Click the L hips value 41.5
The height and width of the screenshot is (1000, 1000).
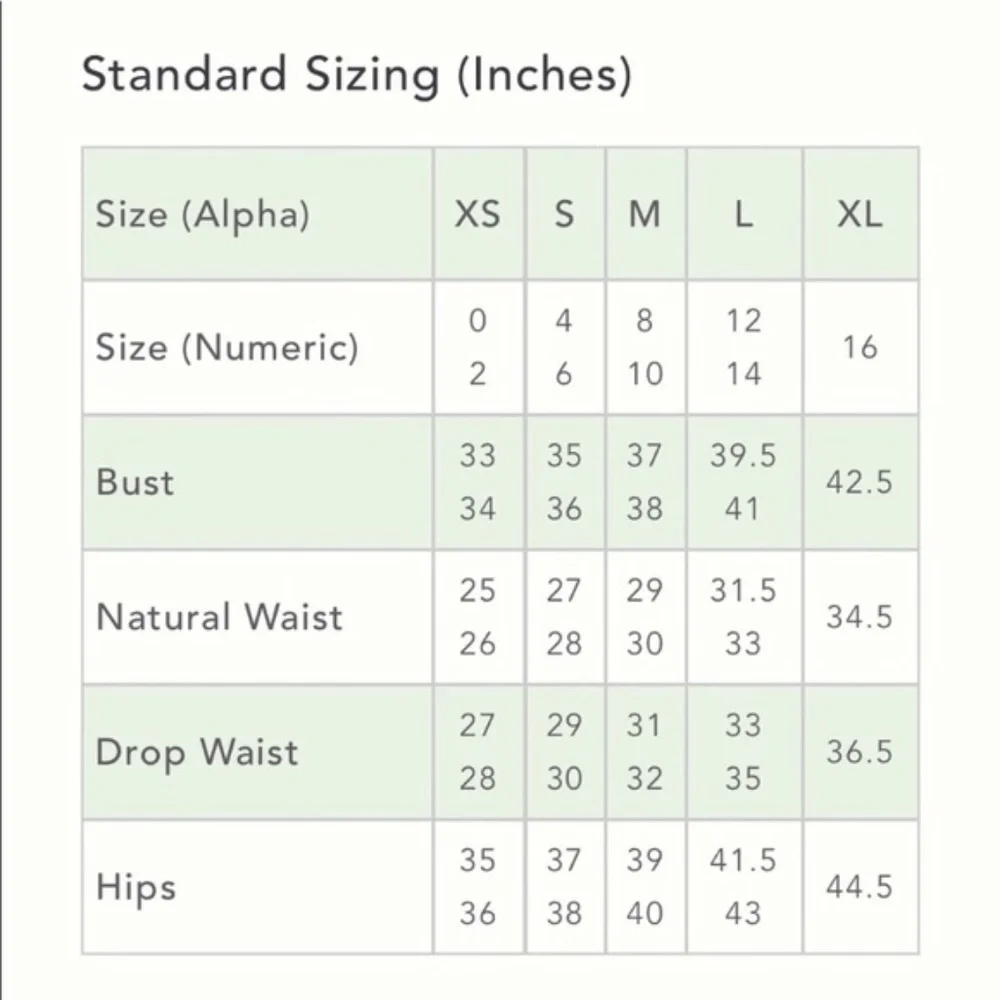[x=744, y=860]
